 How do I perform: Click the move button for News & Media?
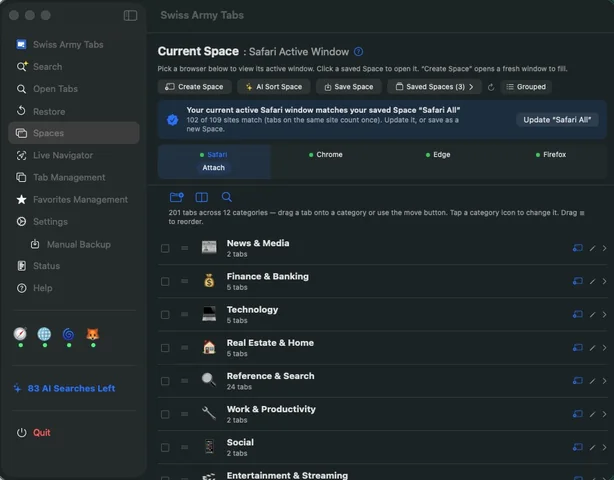point(578,248)
